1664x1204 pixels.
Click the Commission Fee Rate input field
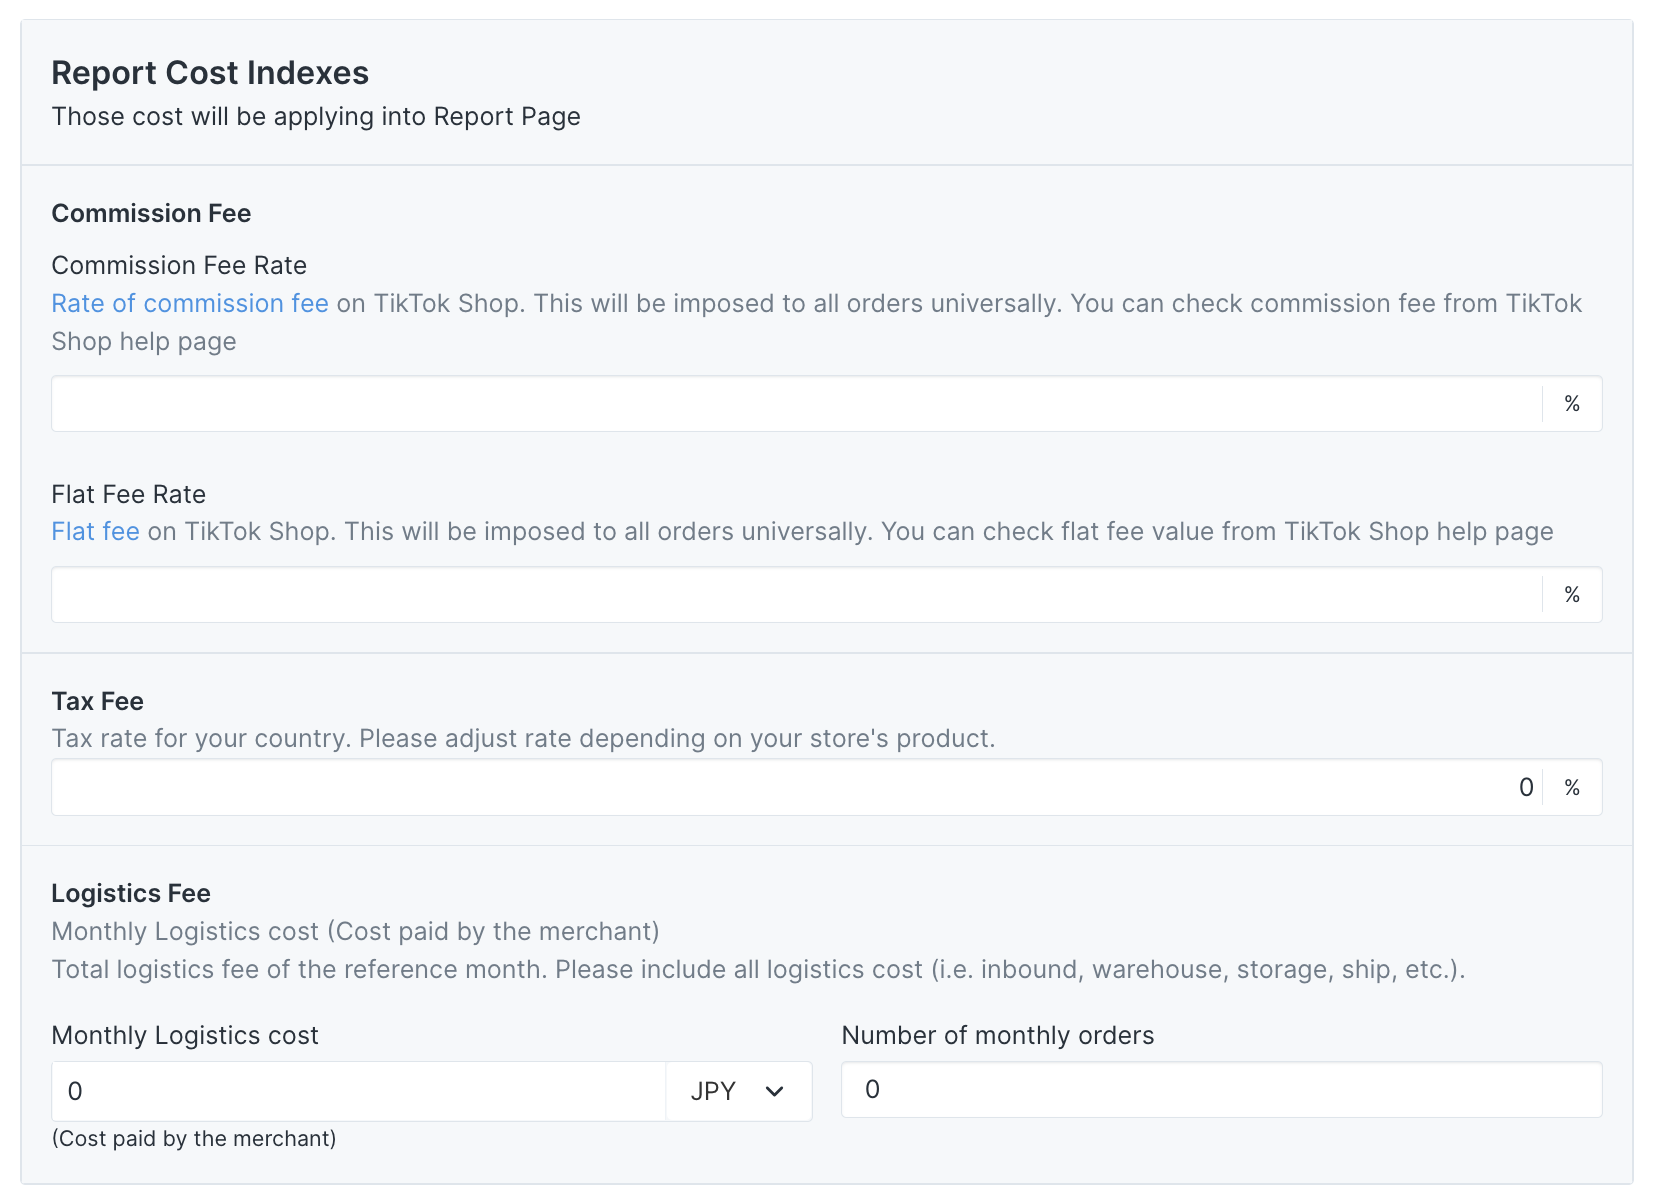796,404
